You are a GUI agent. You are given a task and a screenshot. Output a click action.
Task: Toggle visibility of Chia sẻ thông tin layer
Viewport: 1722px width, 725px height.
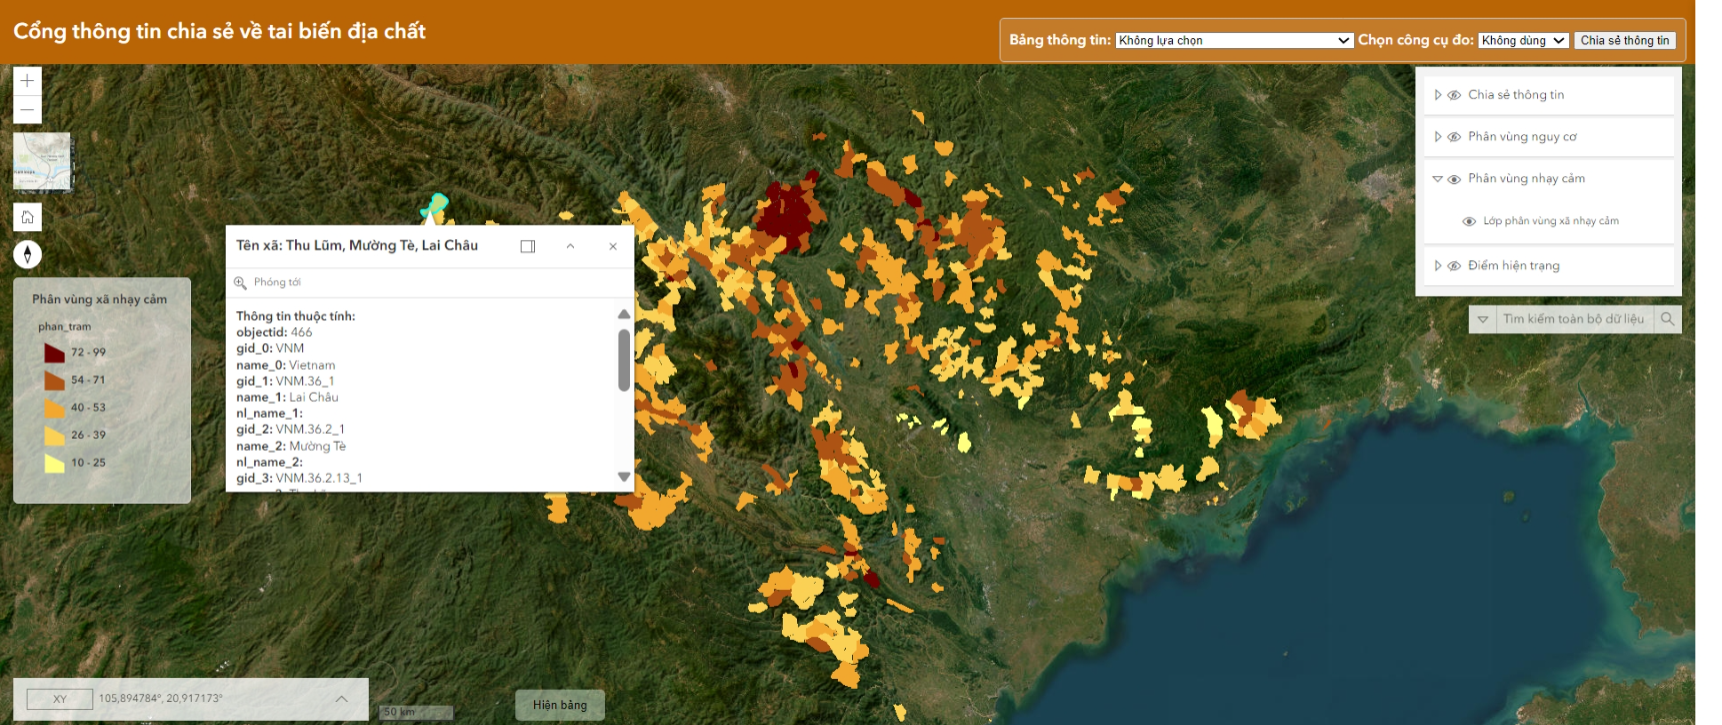1454,95
